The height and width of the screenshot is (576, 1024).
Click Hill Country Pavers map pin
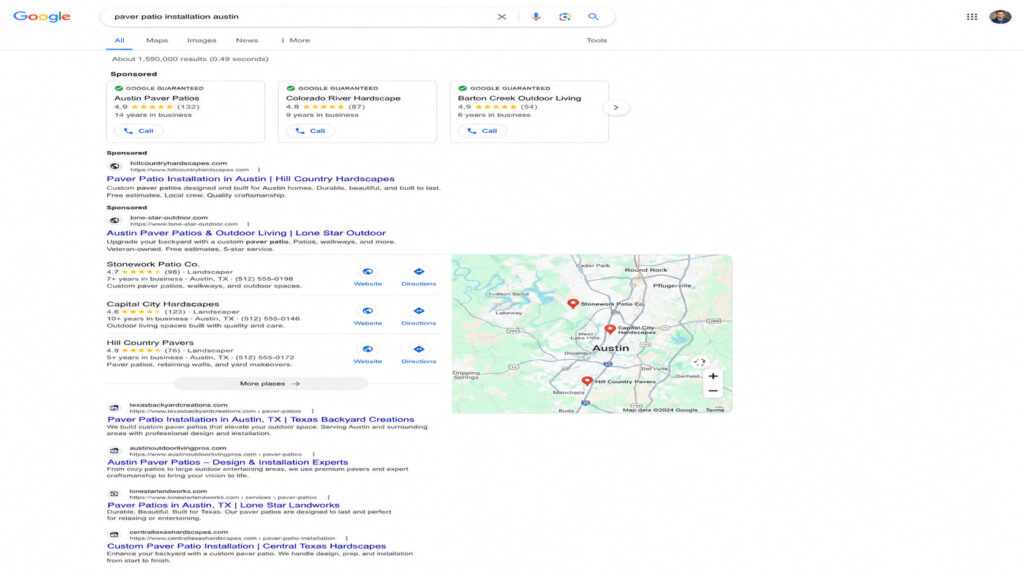click(587, 381)
